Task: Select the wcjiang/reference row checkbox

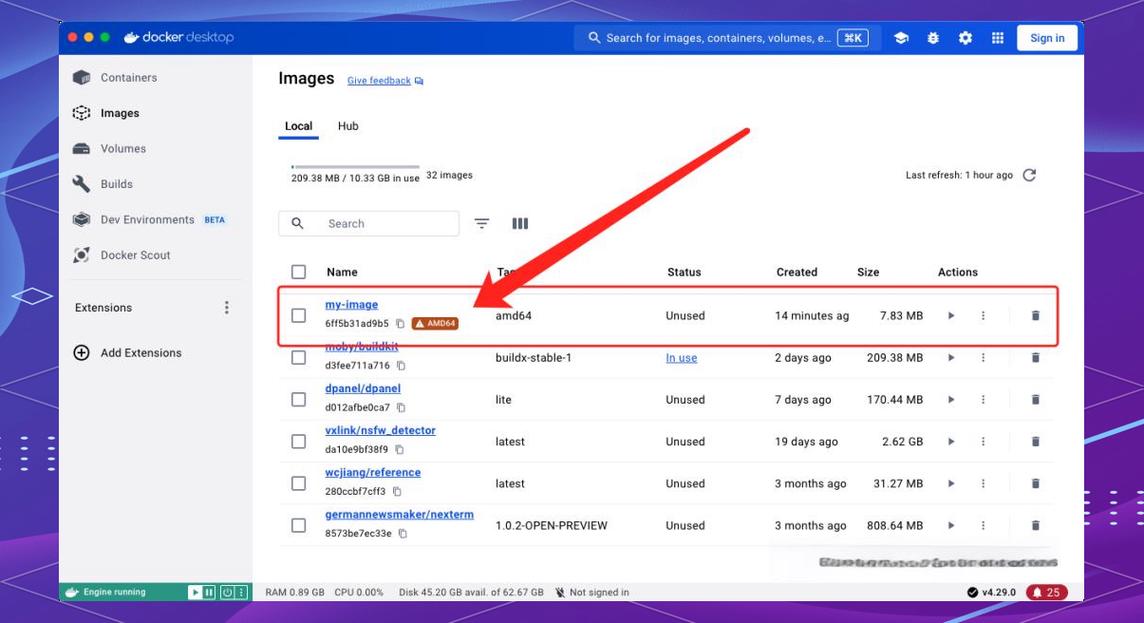Action: (298, 483)
